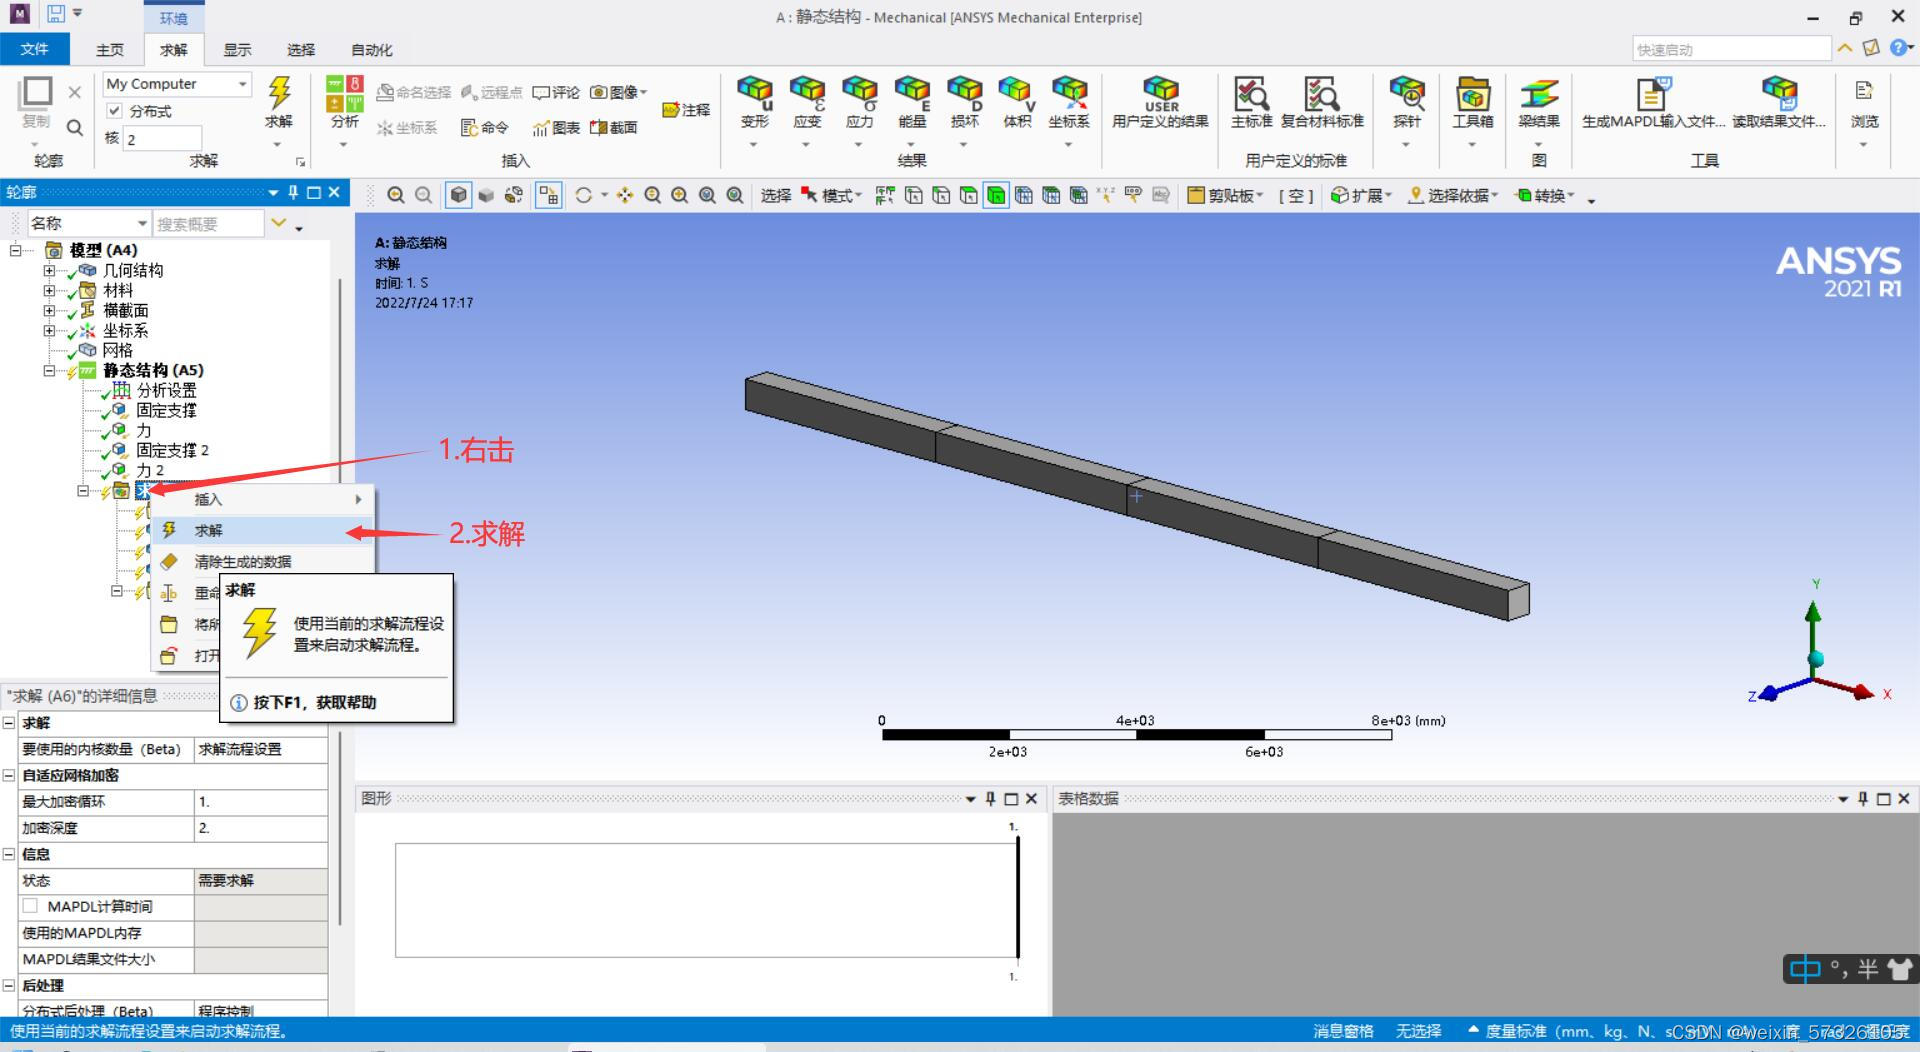
Task: Select the 固定支撑 2 tree item
Action: (x=172, y=450)
